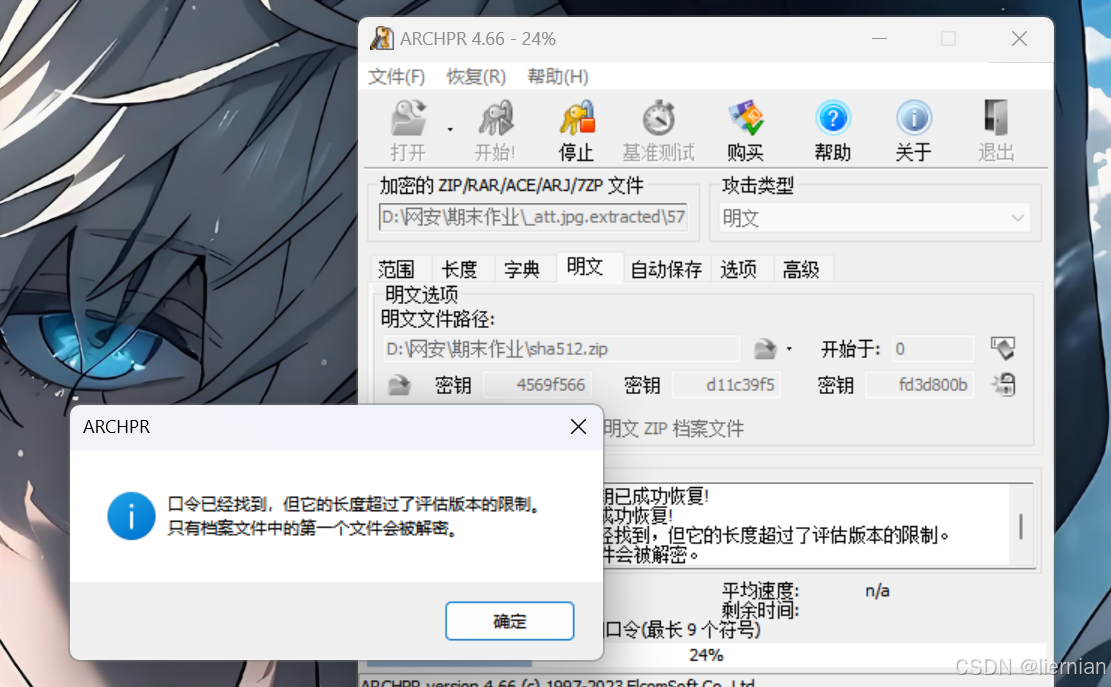
Task: Click the 打开 (Open) toolbar icon
Action: pyautogui.click(x=409, y=118)
